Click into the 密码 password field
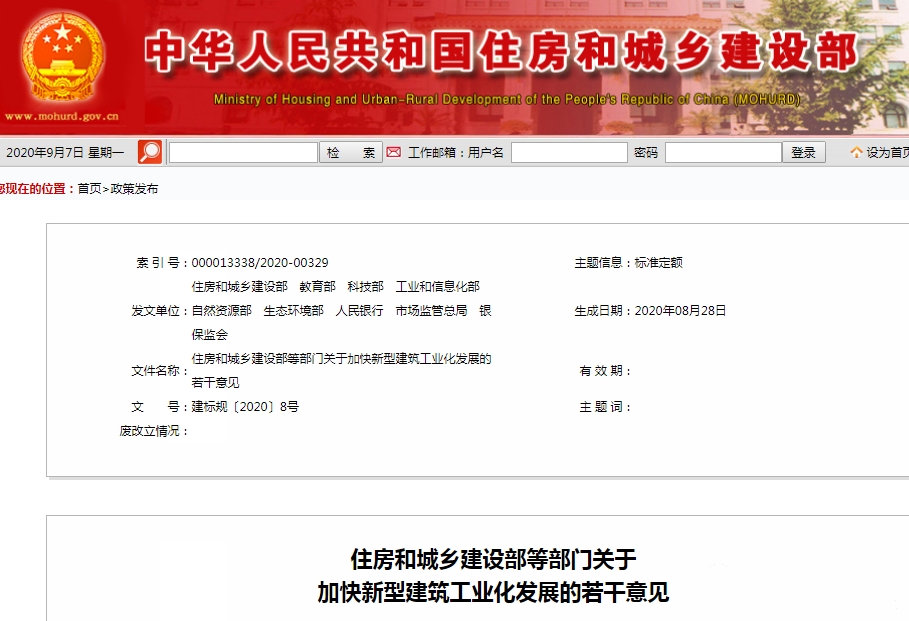This screenshot has width=909, height=621. tap(723, 153)
